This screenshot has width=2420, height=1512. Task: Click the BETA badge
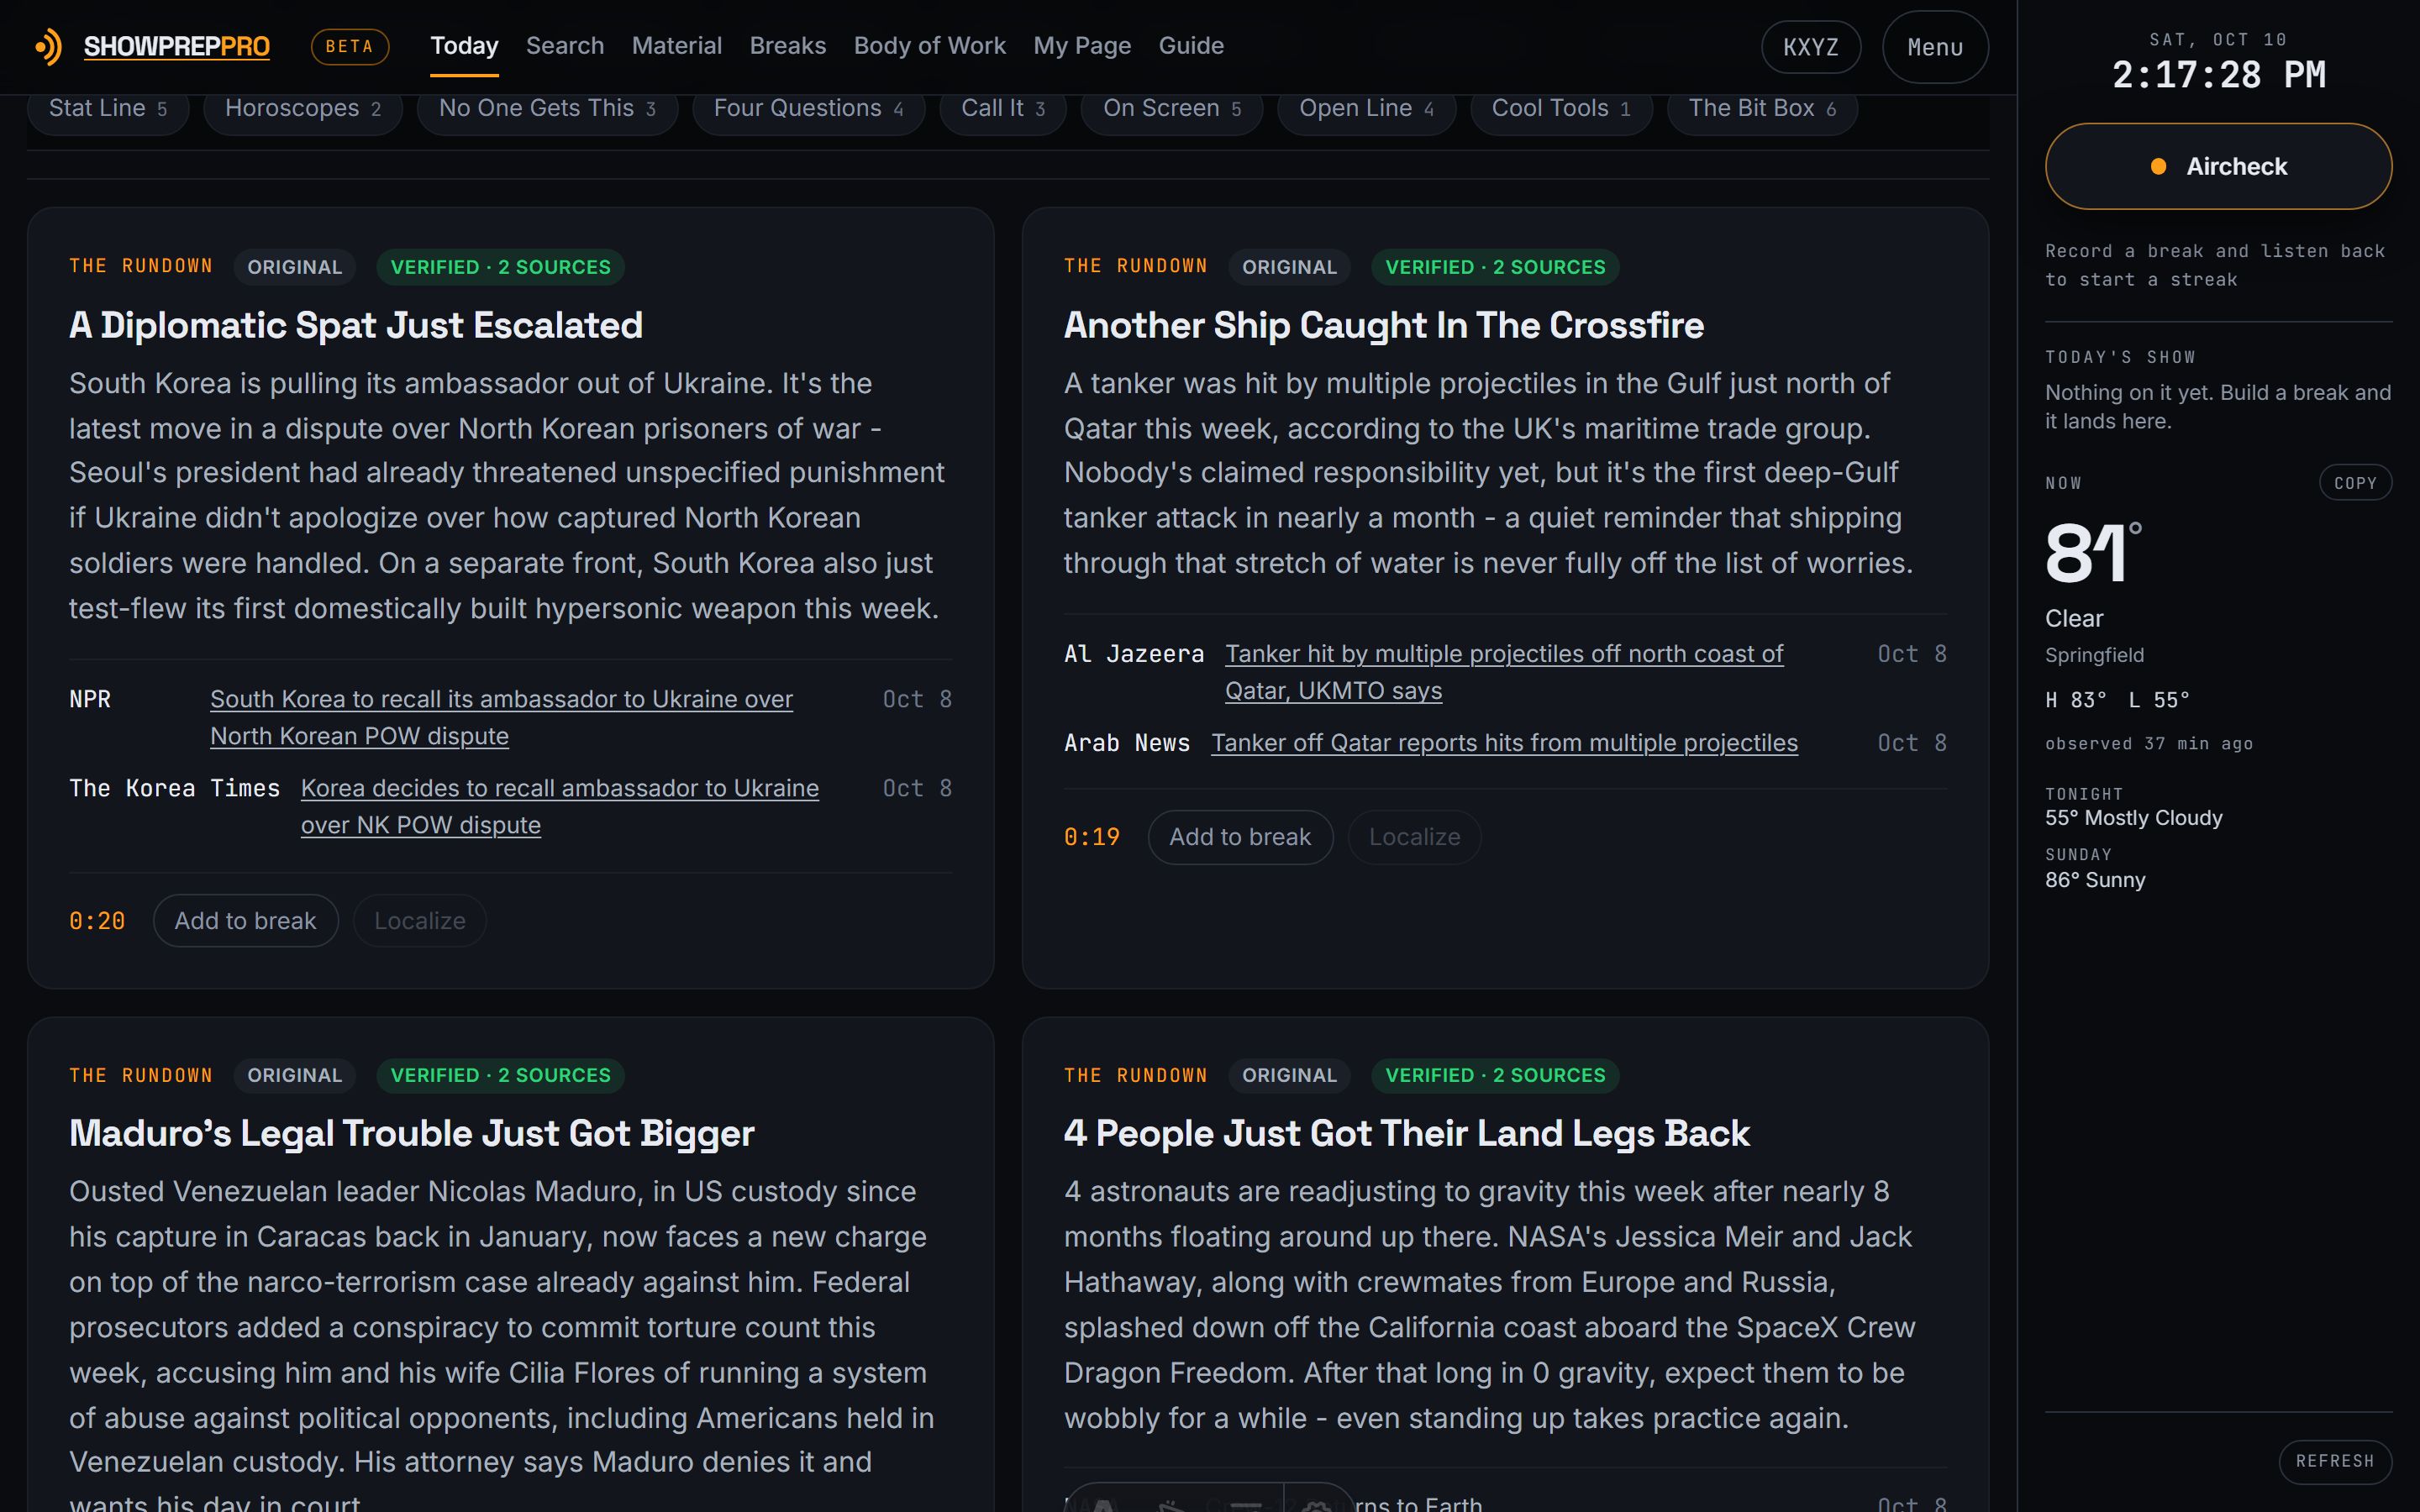(x=349, y=47)
